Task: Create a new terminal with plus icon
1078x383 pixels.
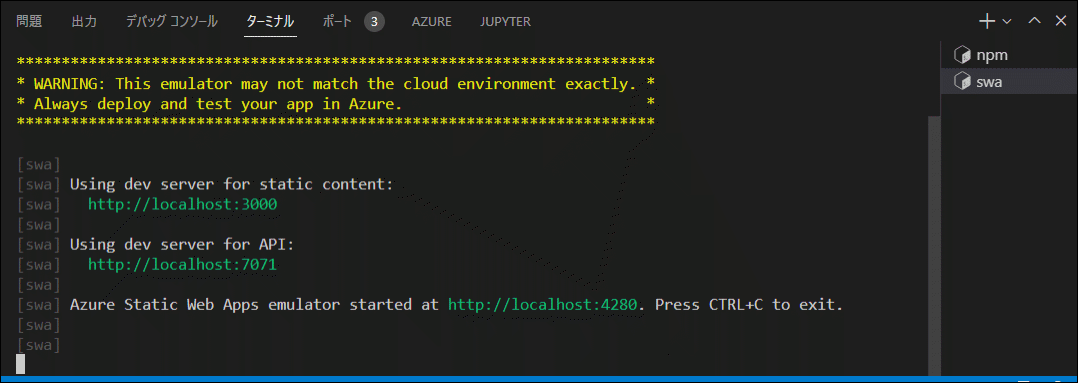Action: click(987, 21)
